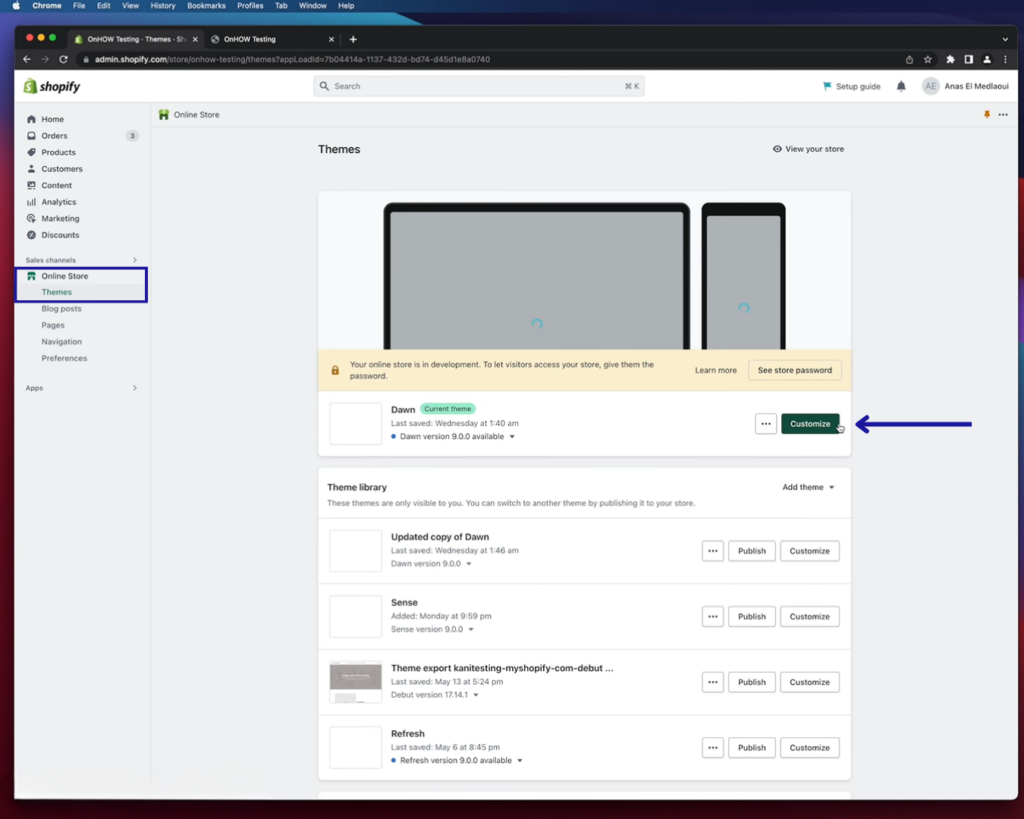1024x819 pixels.
Task: Go back in Chrome
Action: click(x=27, y=59)
